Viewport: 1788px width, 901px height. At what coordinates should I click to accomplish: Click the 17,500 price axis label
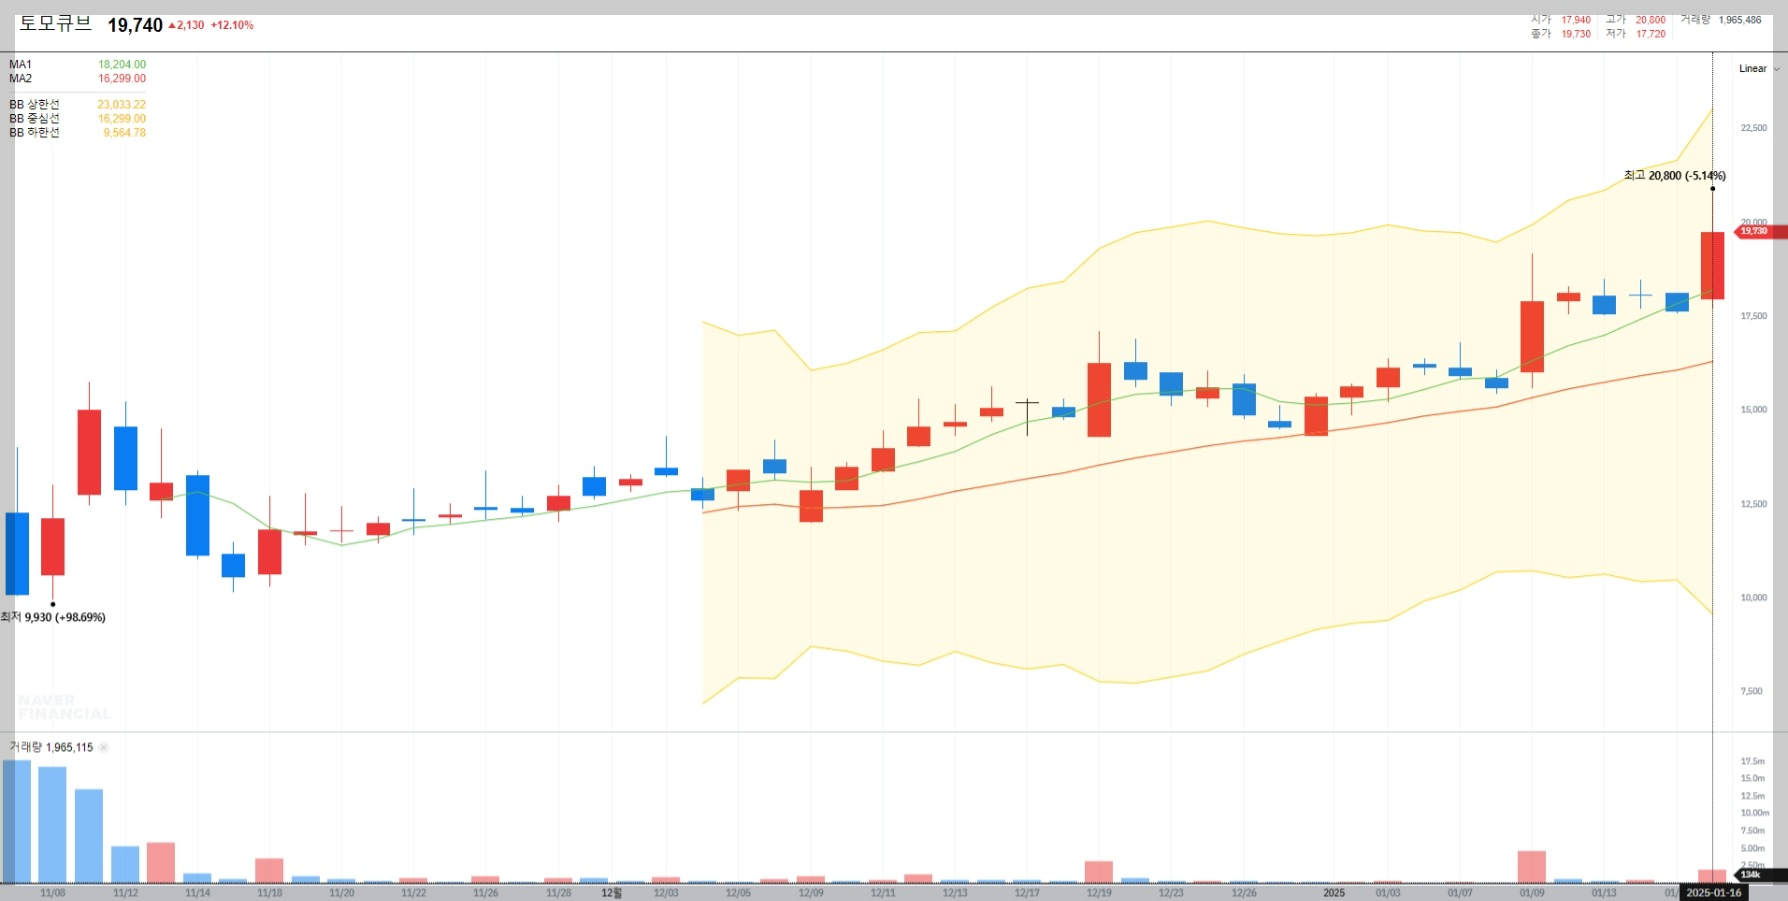1754,316
